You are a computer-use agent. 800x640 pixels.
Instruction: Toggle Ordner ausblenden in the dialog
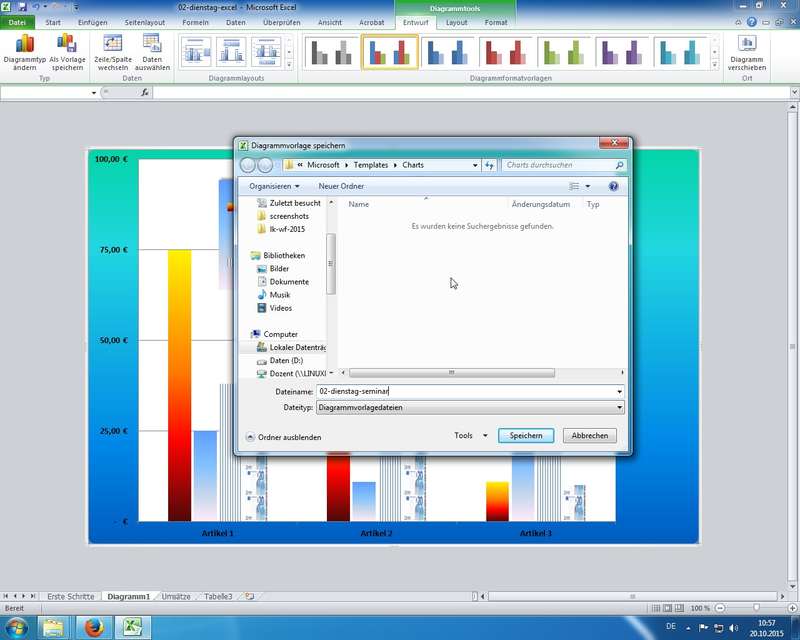(284, 437)
